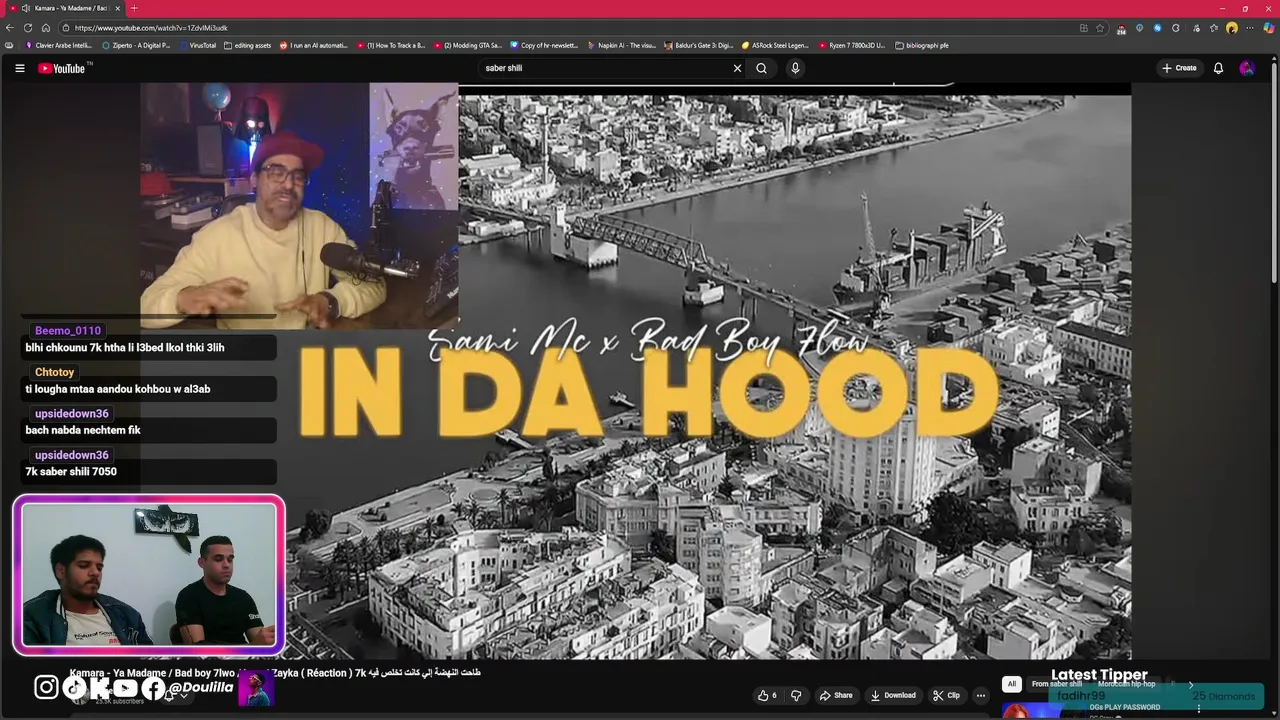Open I run an AI automati bookmark
This screenshot has height=720, width=1280.
(x=314, y=45)
